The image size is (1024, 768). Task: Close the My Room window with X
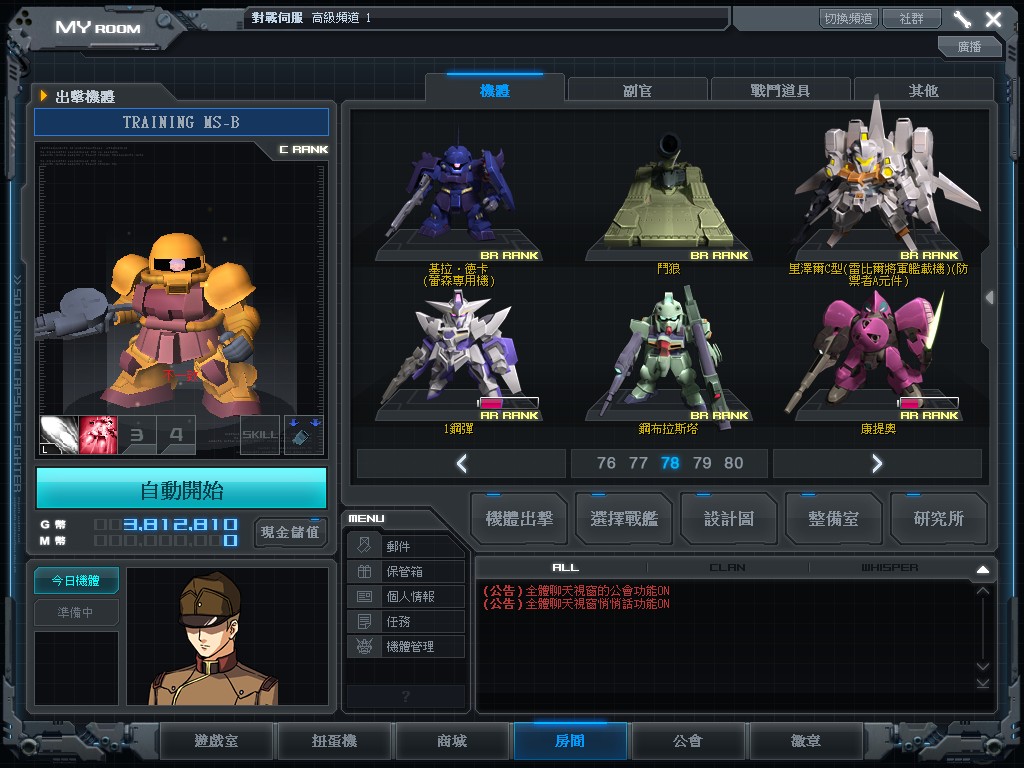[x=993, y=19]
